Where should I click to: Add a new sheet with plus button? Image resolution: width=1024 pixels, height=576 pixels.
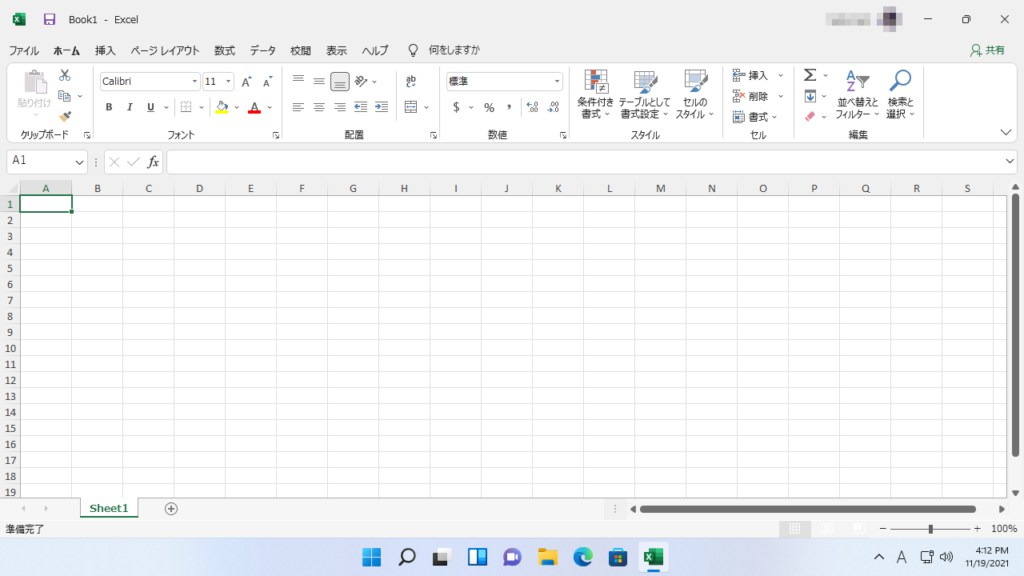171,508
